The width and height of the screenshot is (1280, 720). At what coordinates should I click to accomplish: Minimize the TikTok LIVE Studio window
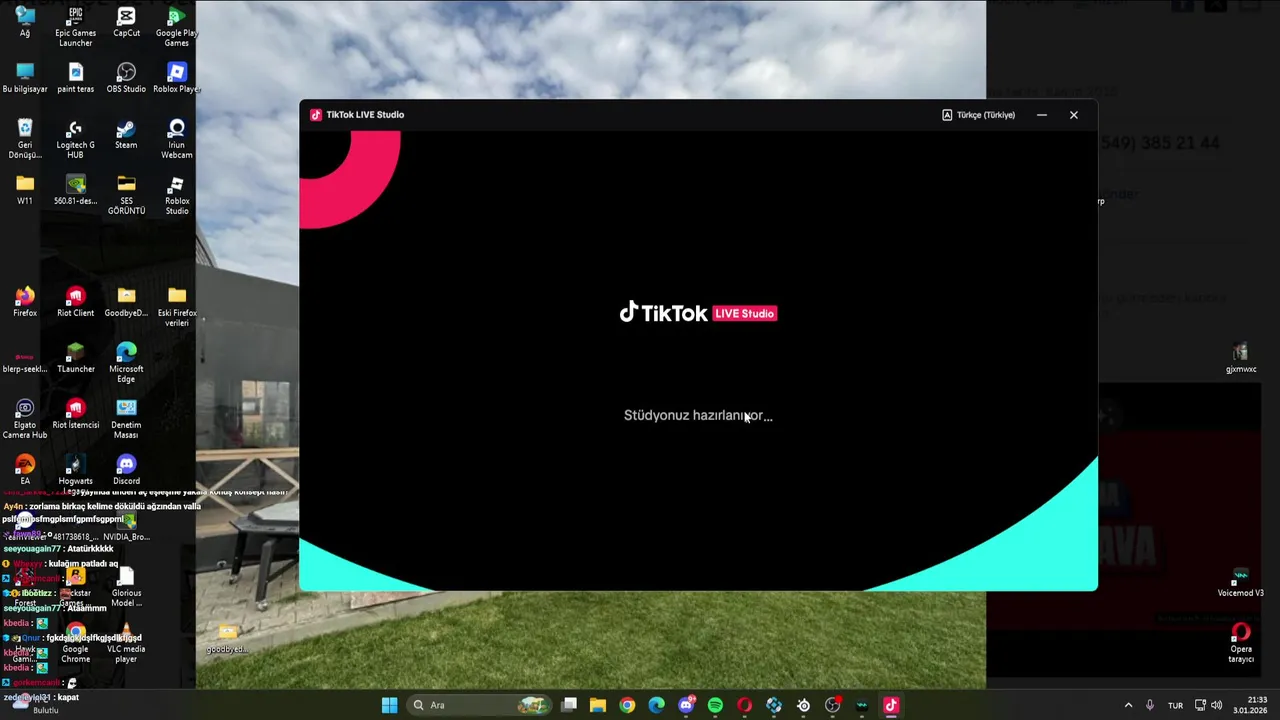click(x=1042, y=115)
